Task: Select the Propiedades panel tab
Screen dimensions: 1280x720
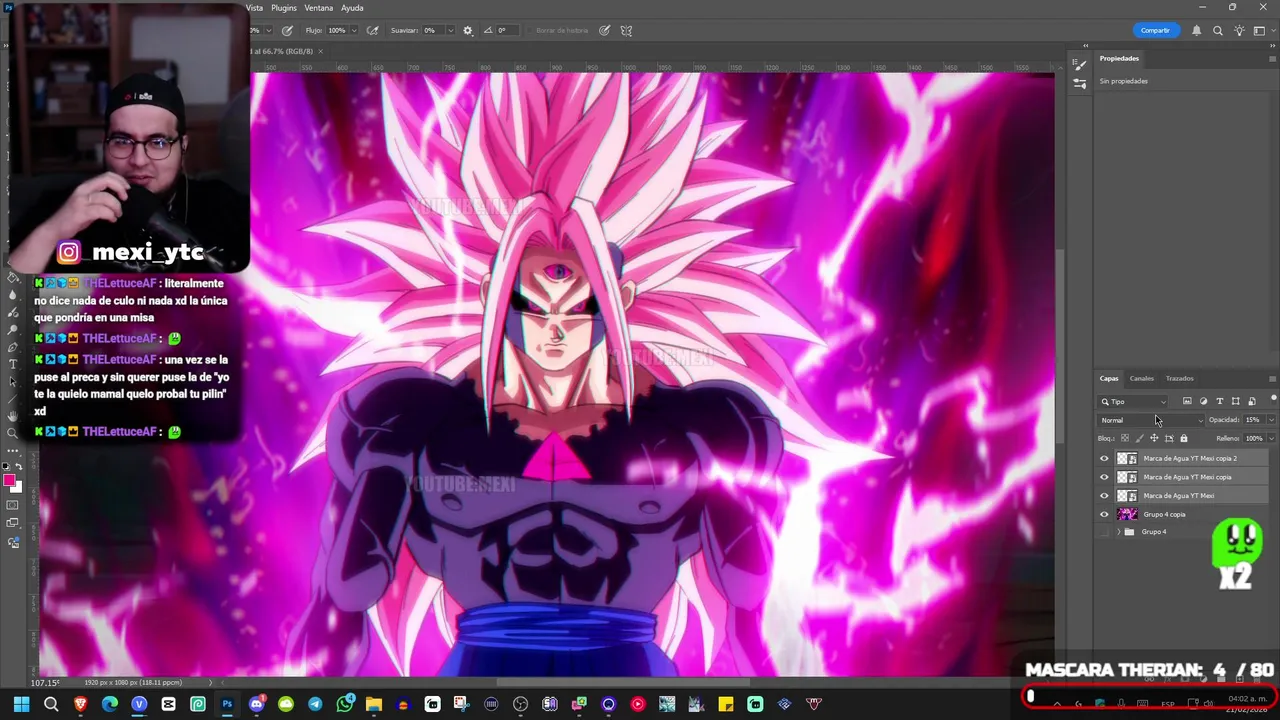Action: click(x=1119, y=58)
